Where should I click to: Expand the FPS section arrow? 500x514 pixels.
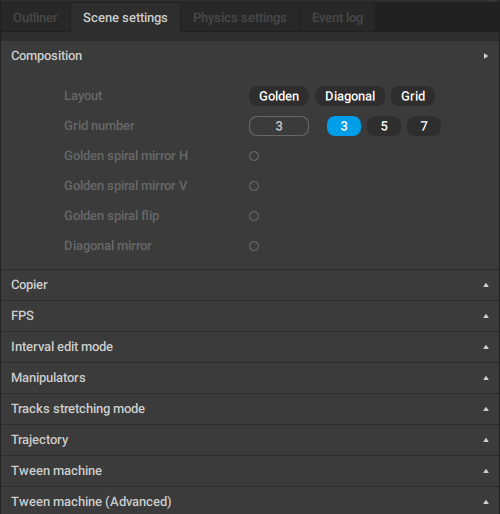[486, 316]
